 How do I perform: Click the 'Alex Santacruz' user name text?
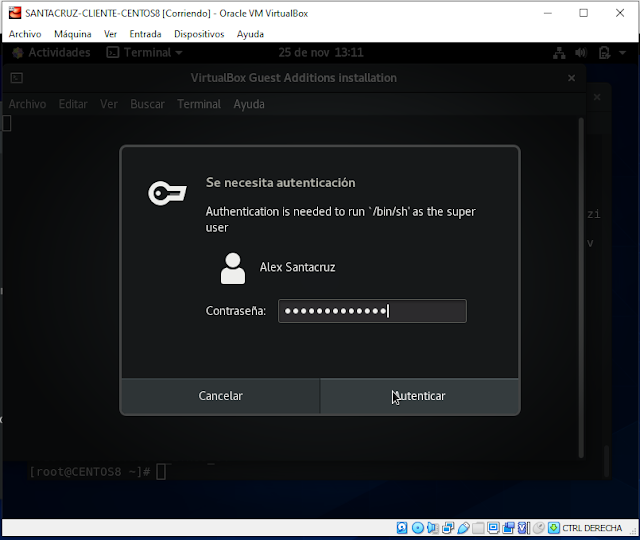298,267
